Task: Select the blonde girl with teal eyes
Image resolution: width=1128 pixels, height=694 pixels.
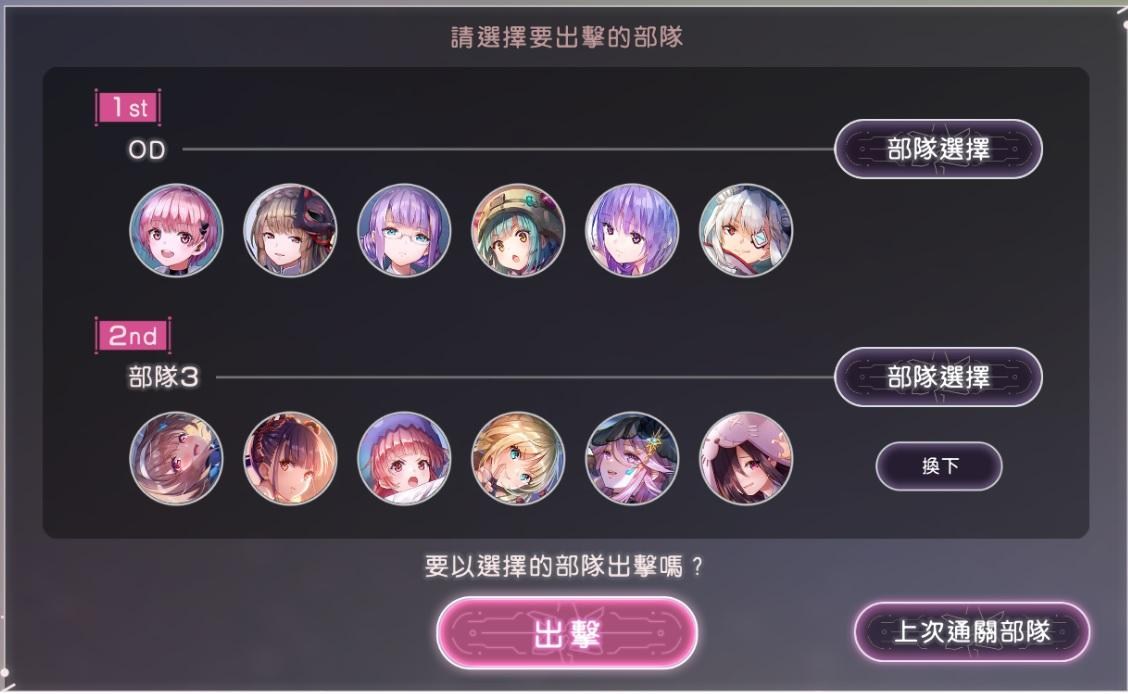Action: [x=518, y=458]
